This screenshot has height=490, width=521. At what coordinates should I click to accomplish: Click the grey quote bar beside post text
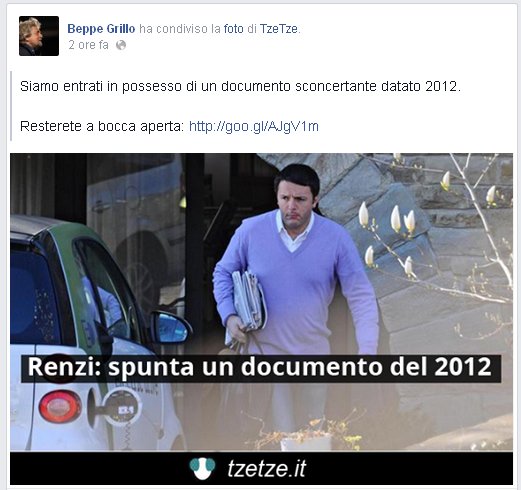[x=11, y=106]
